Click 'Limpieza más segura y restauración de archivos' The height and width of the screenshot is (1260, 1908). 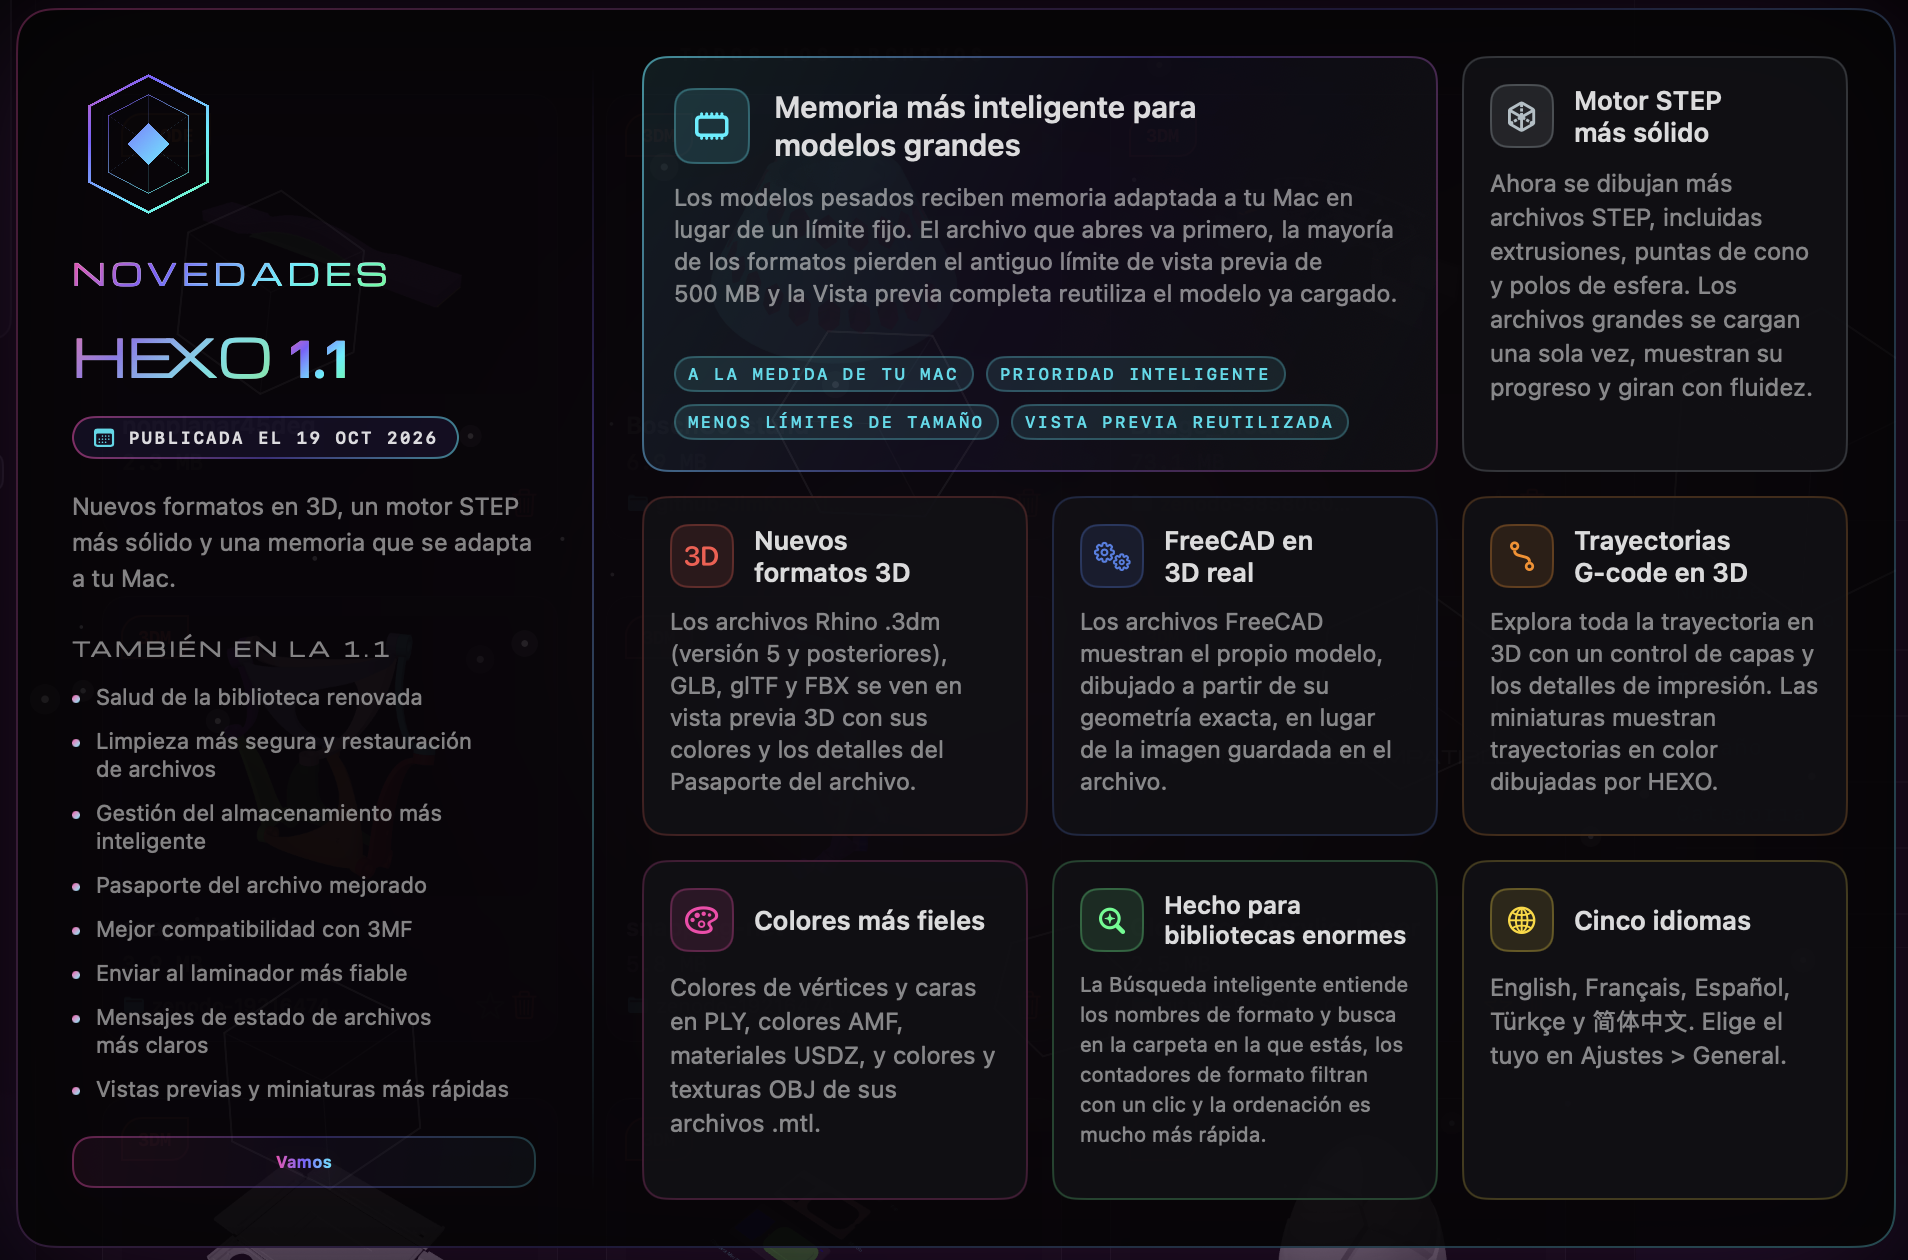tap(284, 755)
